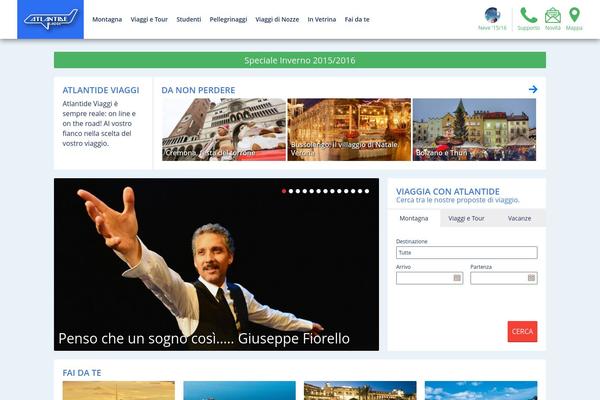Click the FAI DA TE section heading

(82, 373)
